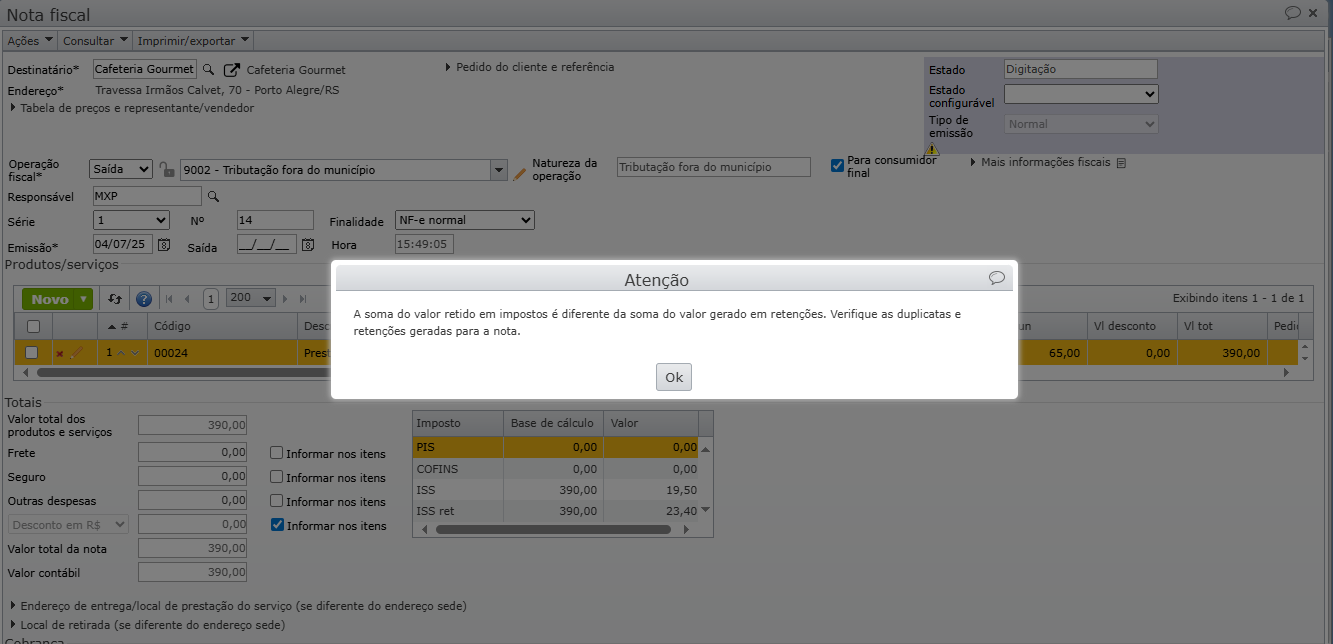Open the comment bubble icon in the Atenção dialog

[x=997, y=278]
